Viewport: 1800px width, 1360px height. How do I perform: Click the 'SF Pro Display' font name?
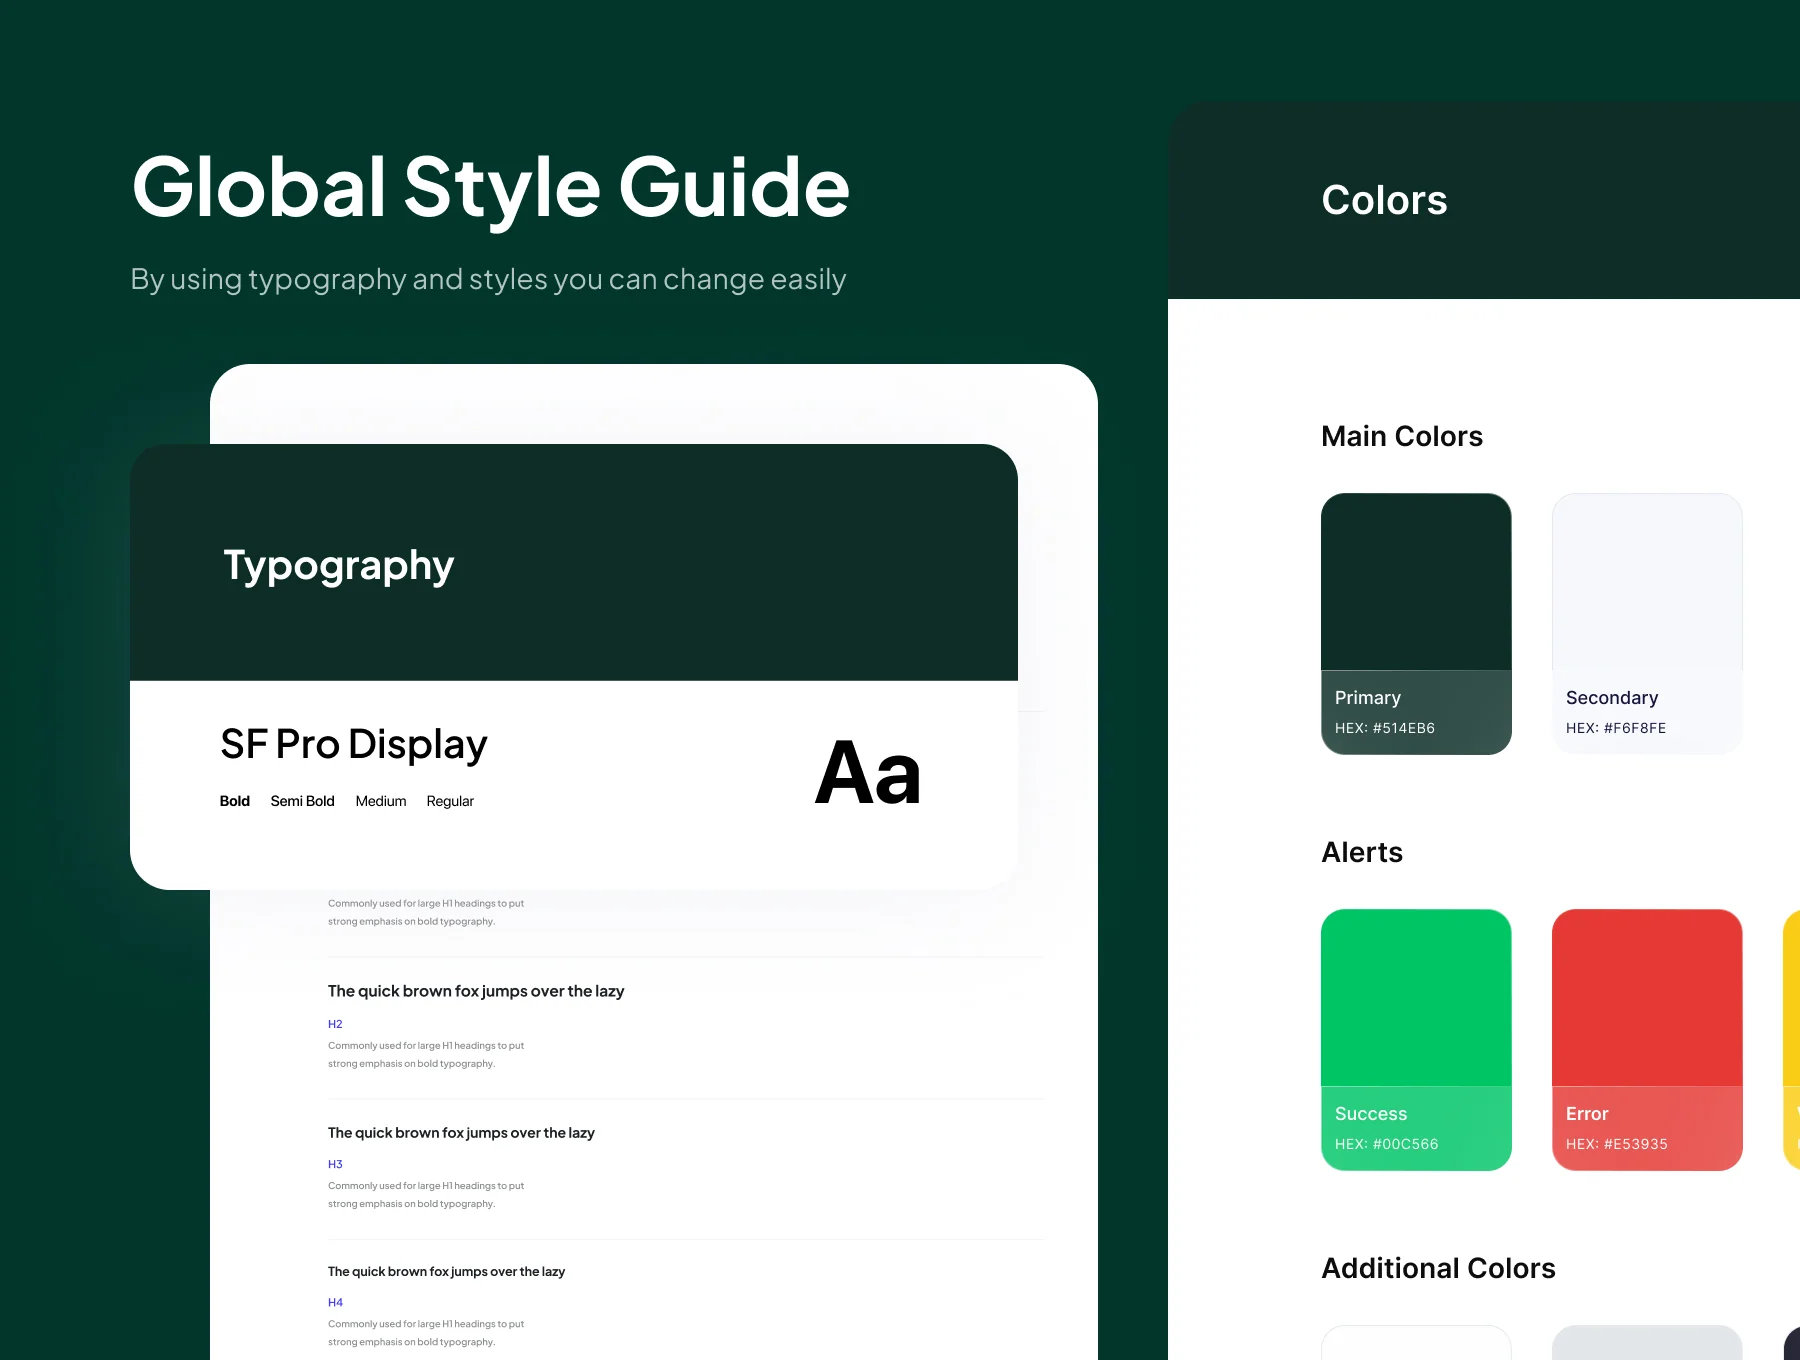point(354,745)
